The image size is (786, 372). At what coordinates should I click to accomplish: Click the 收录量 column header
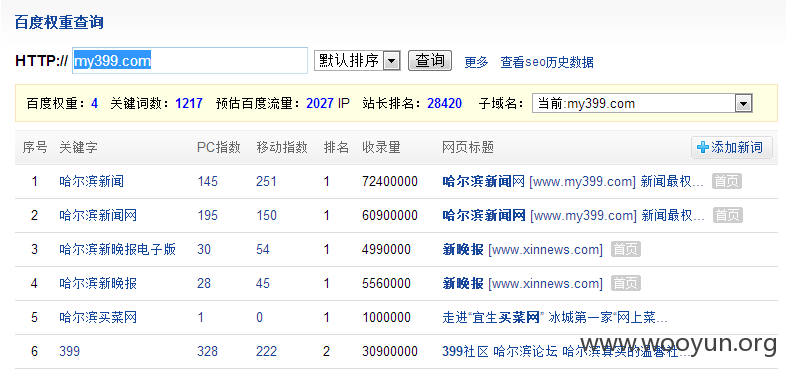381,147
